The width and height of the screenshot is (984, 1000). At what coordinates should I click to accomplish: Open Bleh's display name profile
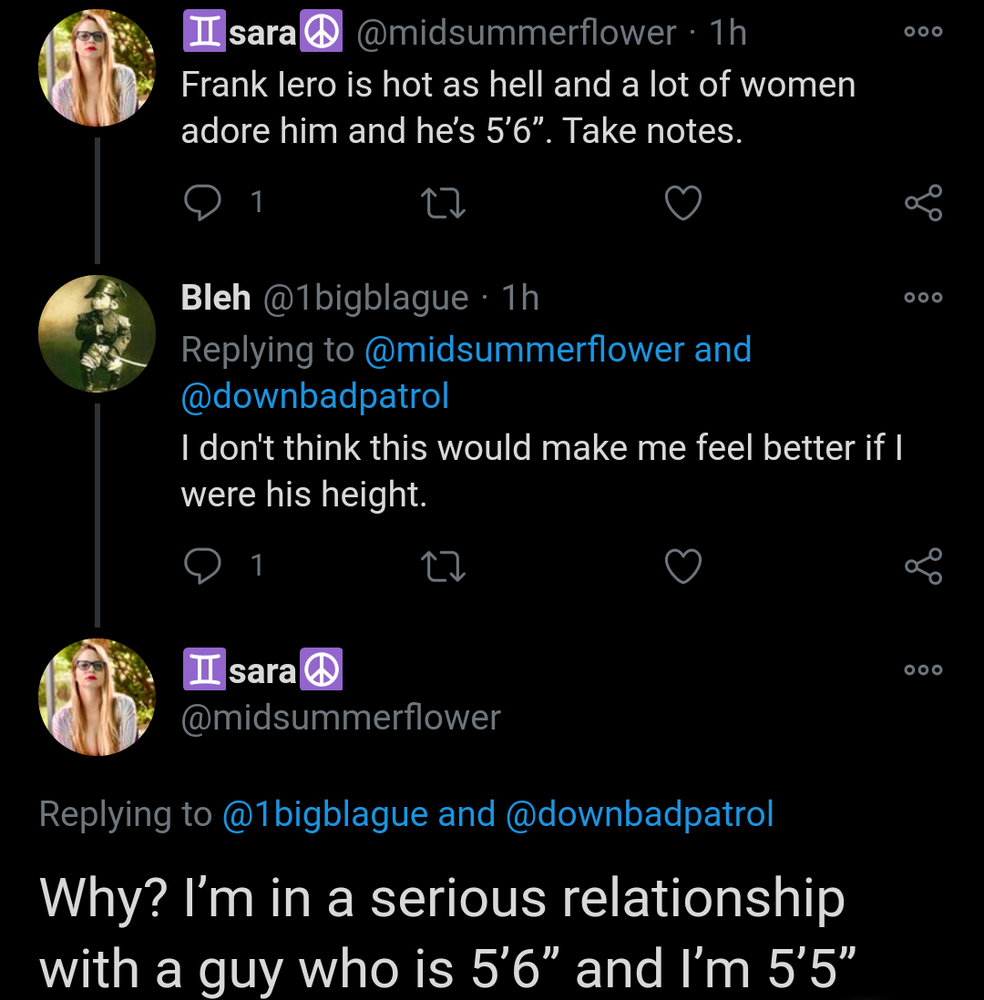tap(216, 297)
